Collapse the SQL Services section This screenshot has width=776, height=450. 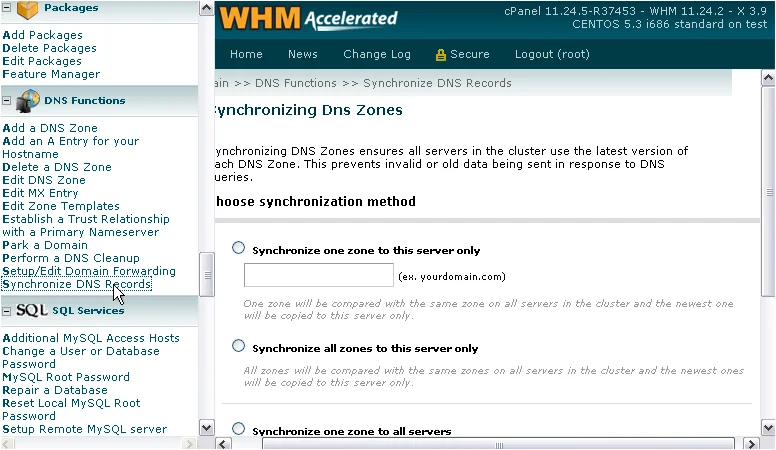7,311
